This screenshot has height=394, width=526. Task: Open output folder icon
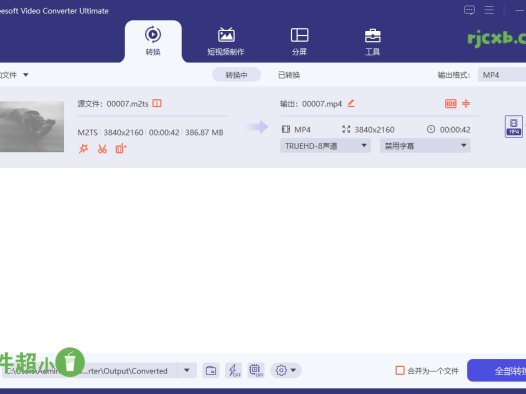211,371
